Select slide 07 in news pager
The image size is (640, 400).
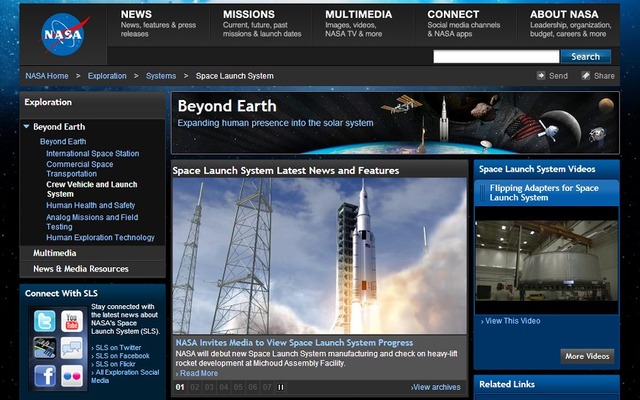(267, 387)
